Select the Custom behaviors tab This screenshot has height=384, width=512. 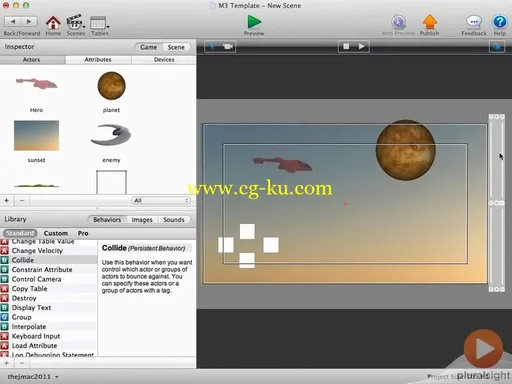[56, 233]
